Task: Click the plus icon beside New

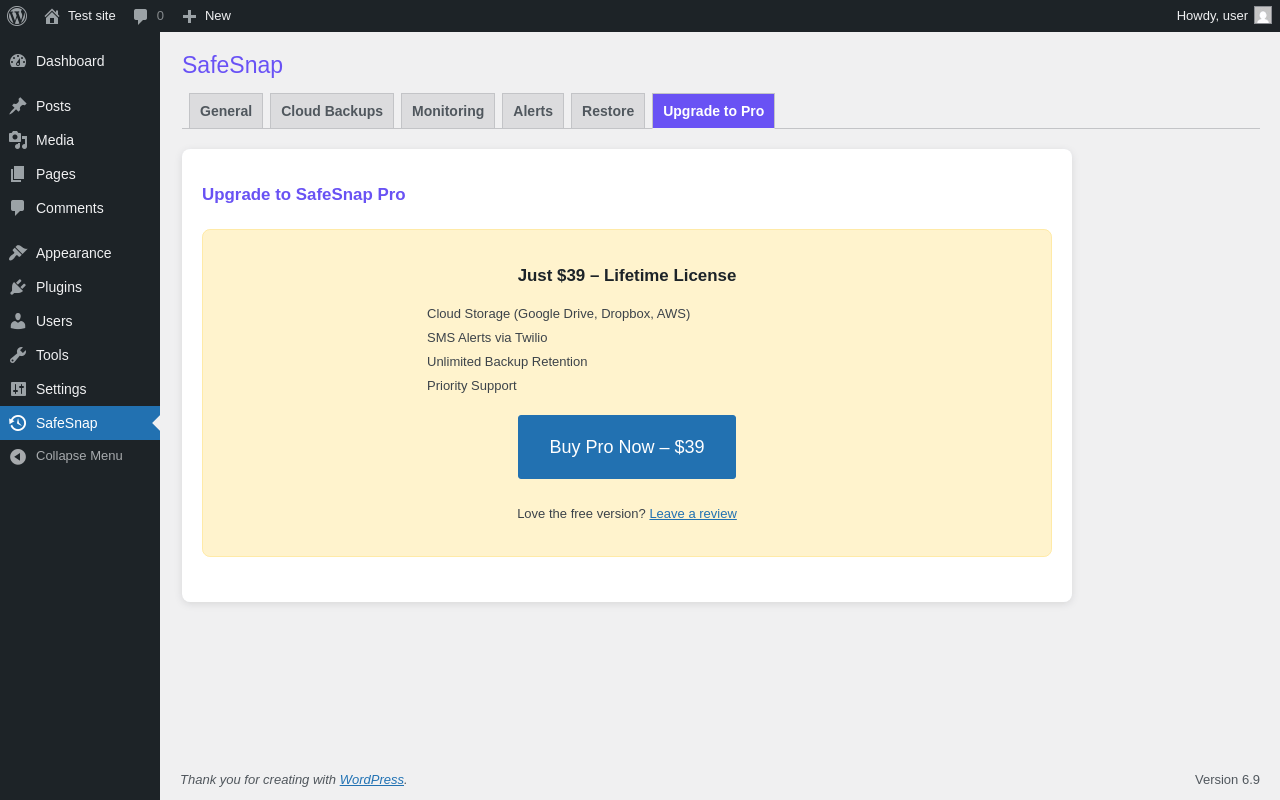Action: tap(189, 16)
